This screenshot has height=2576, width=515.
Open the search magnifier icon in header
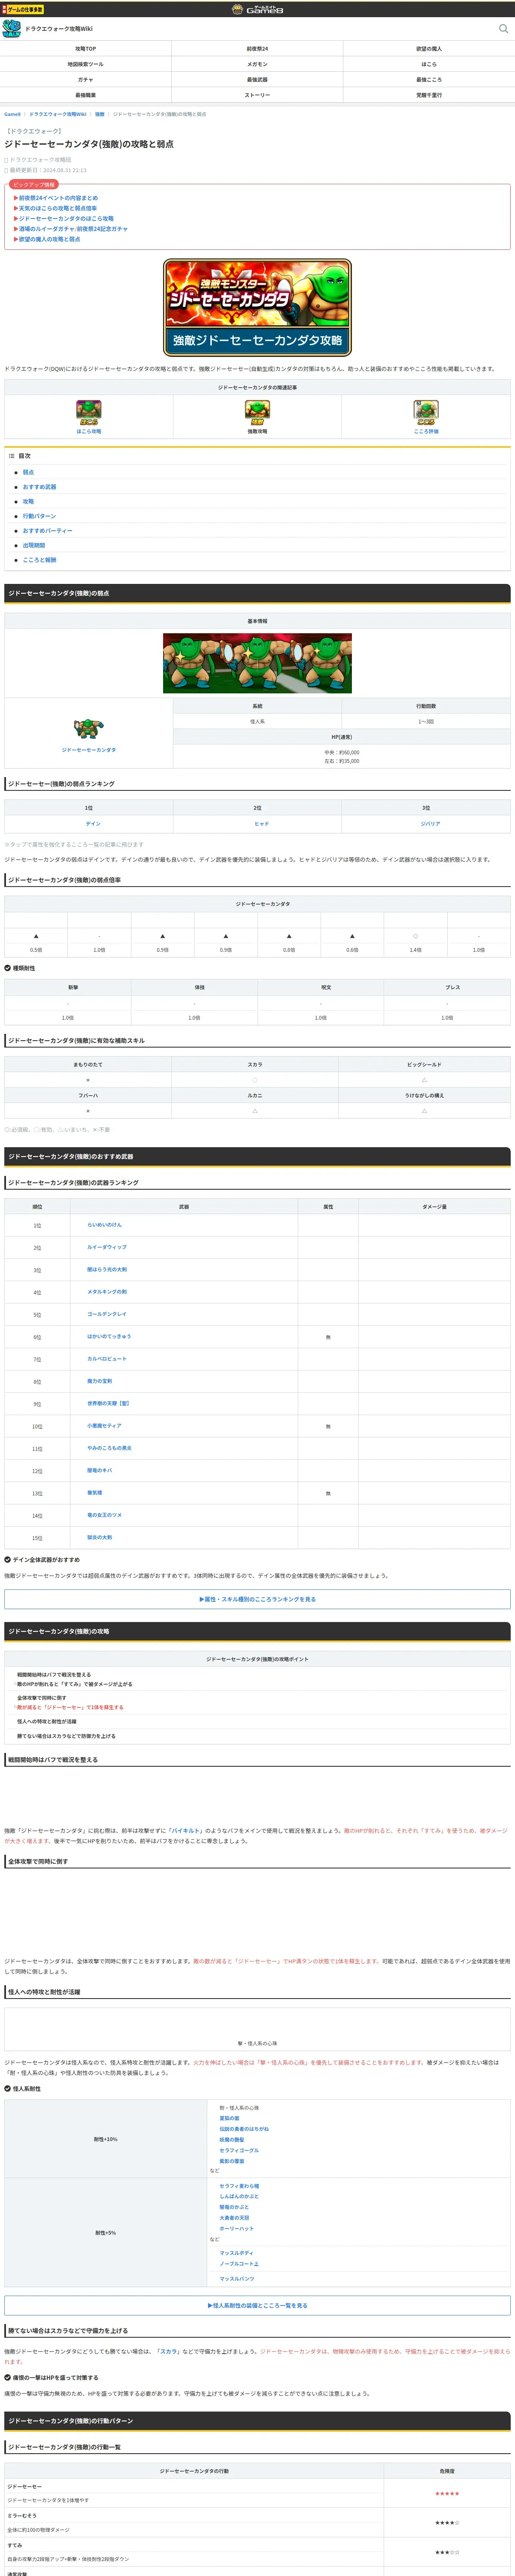click(503, 29)
